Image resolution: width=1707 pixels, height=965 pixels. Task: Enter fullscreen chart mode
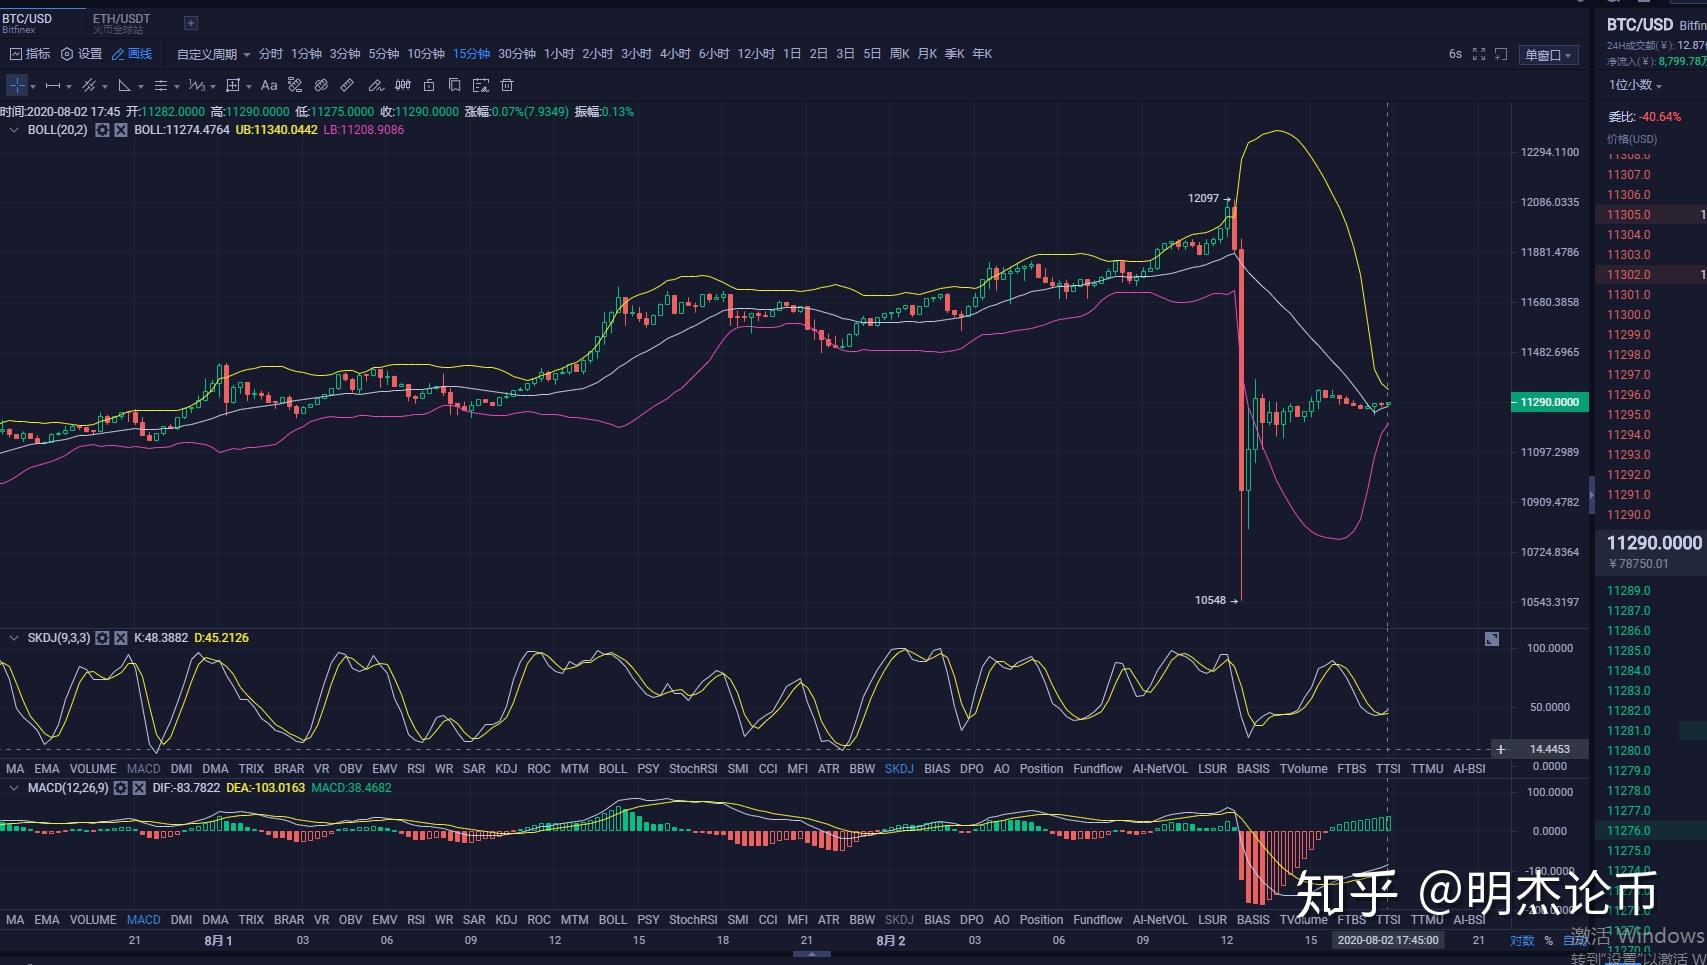tap(1479, 54)
